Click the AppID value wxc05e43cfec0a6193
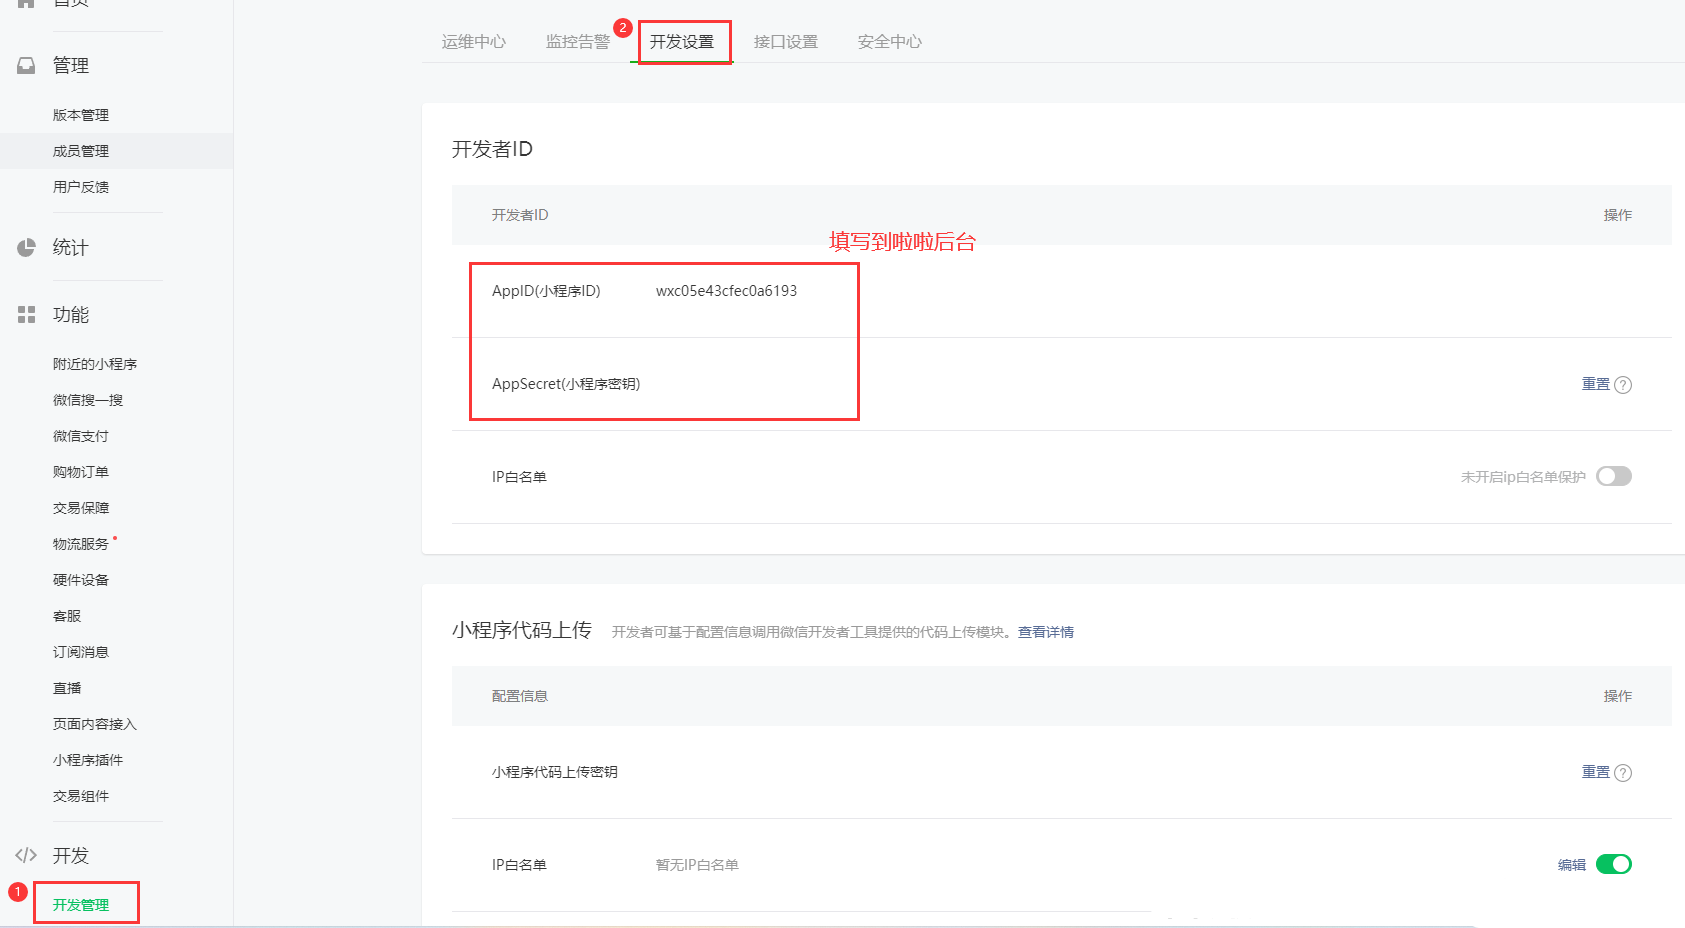 click(727, 291)
